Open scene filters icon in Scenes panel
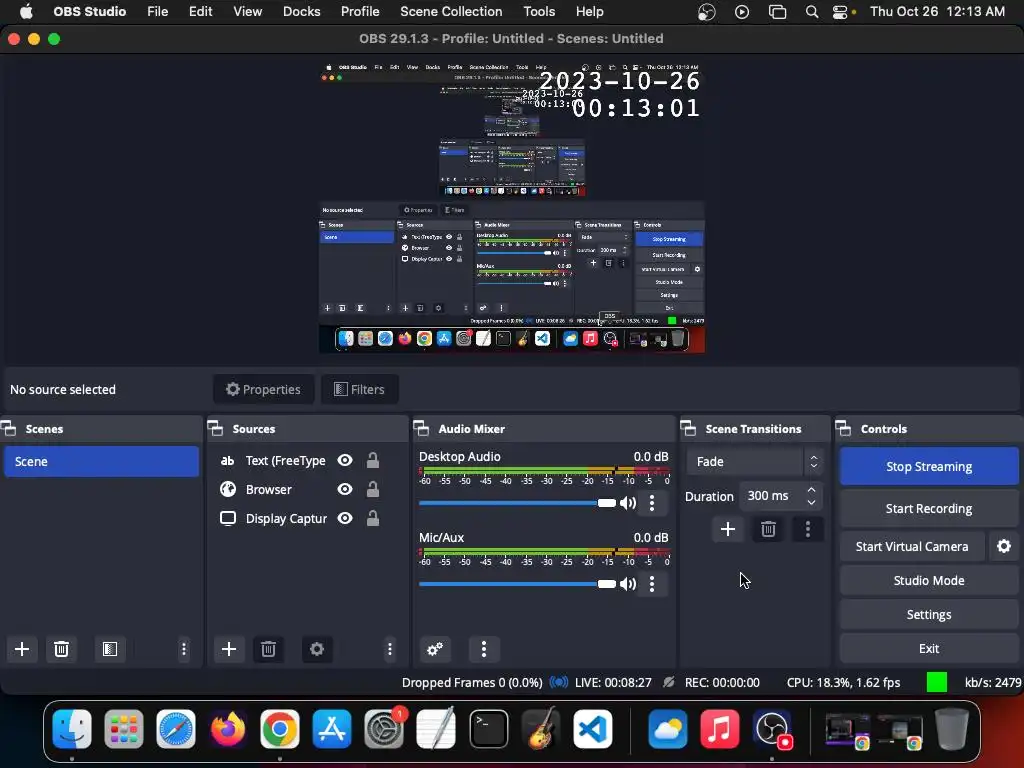Screen dimensions: 1024x768 click(110, 648)
